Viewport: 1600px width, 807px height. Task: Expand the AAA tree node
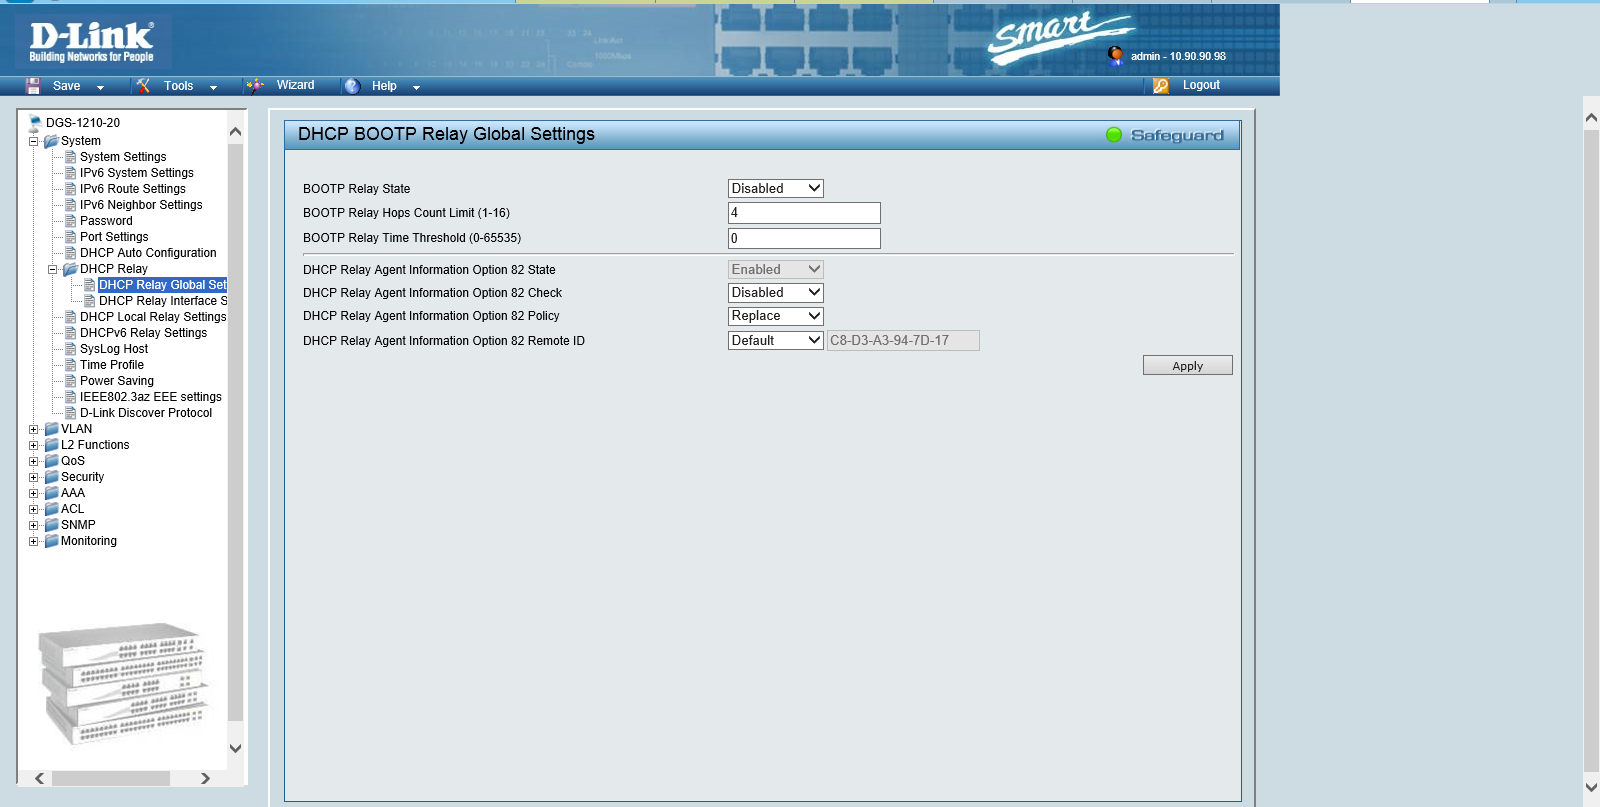(x=33, y=493)
